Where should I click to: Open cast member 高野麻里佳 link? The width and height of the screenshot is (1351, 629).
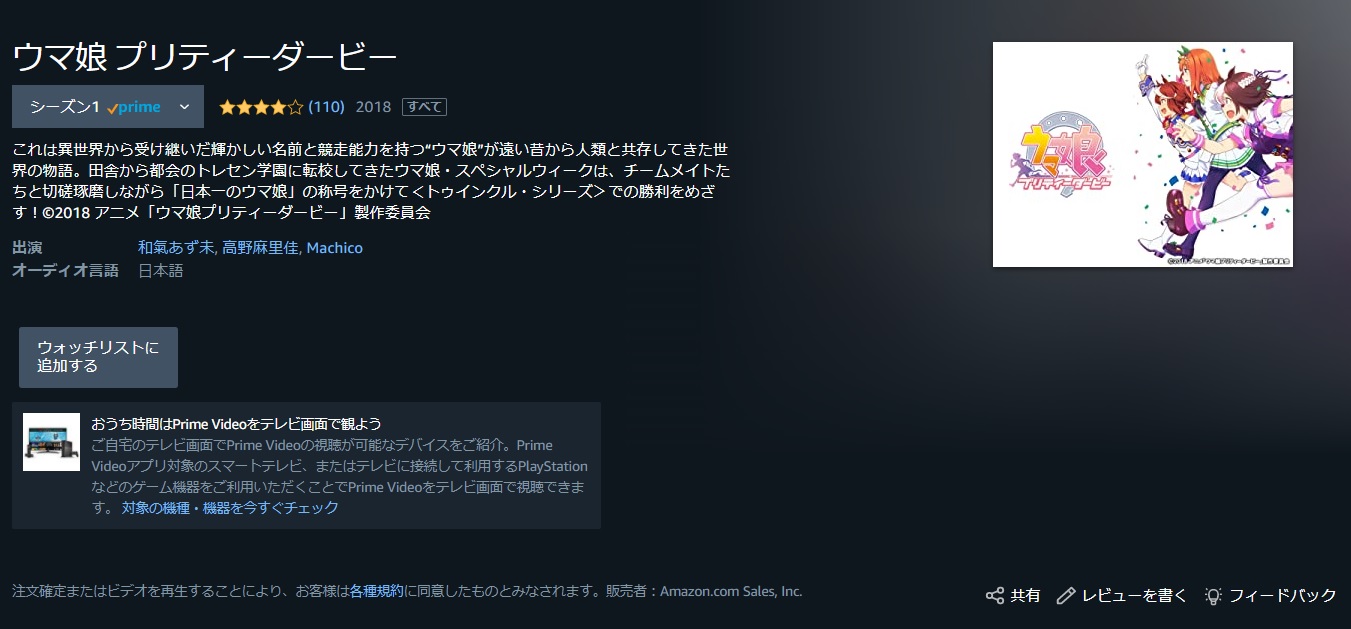(x=260, y=247)
